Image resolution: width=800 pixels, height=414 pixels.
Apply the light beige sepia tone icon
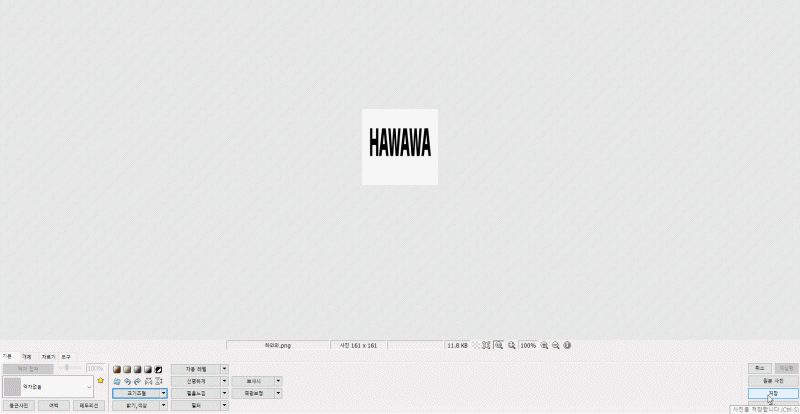click(x=127, y=369)
